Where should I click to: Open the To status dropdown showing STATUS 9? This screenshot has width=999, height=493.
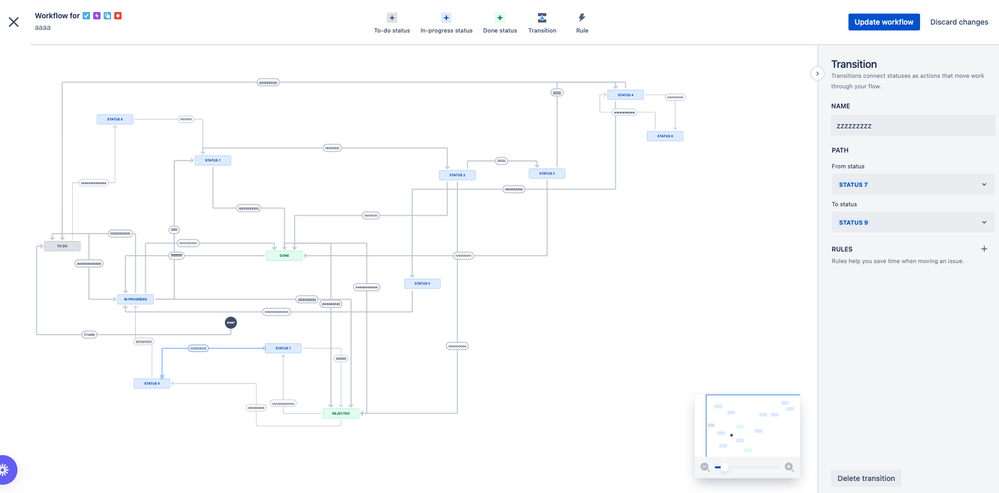click(x=912, y=222)
